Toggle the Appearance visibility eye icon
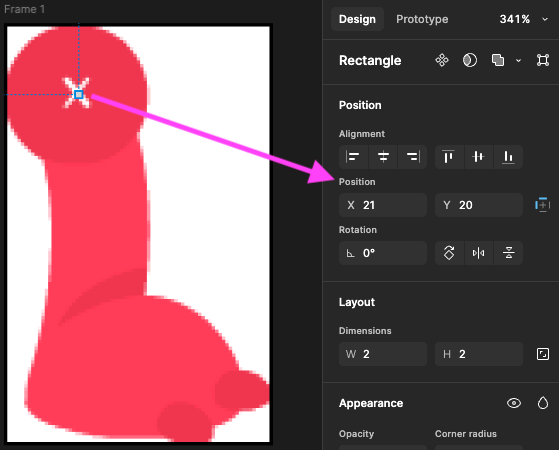The width and height of the screenshot is (559, 450). point(514,403)
